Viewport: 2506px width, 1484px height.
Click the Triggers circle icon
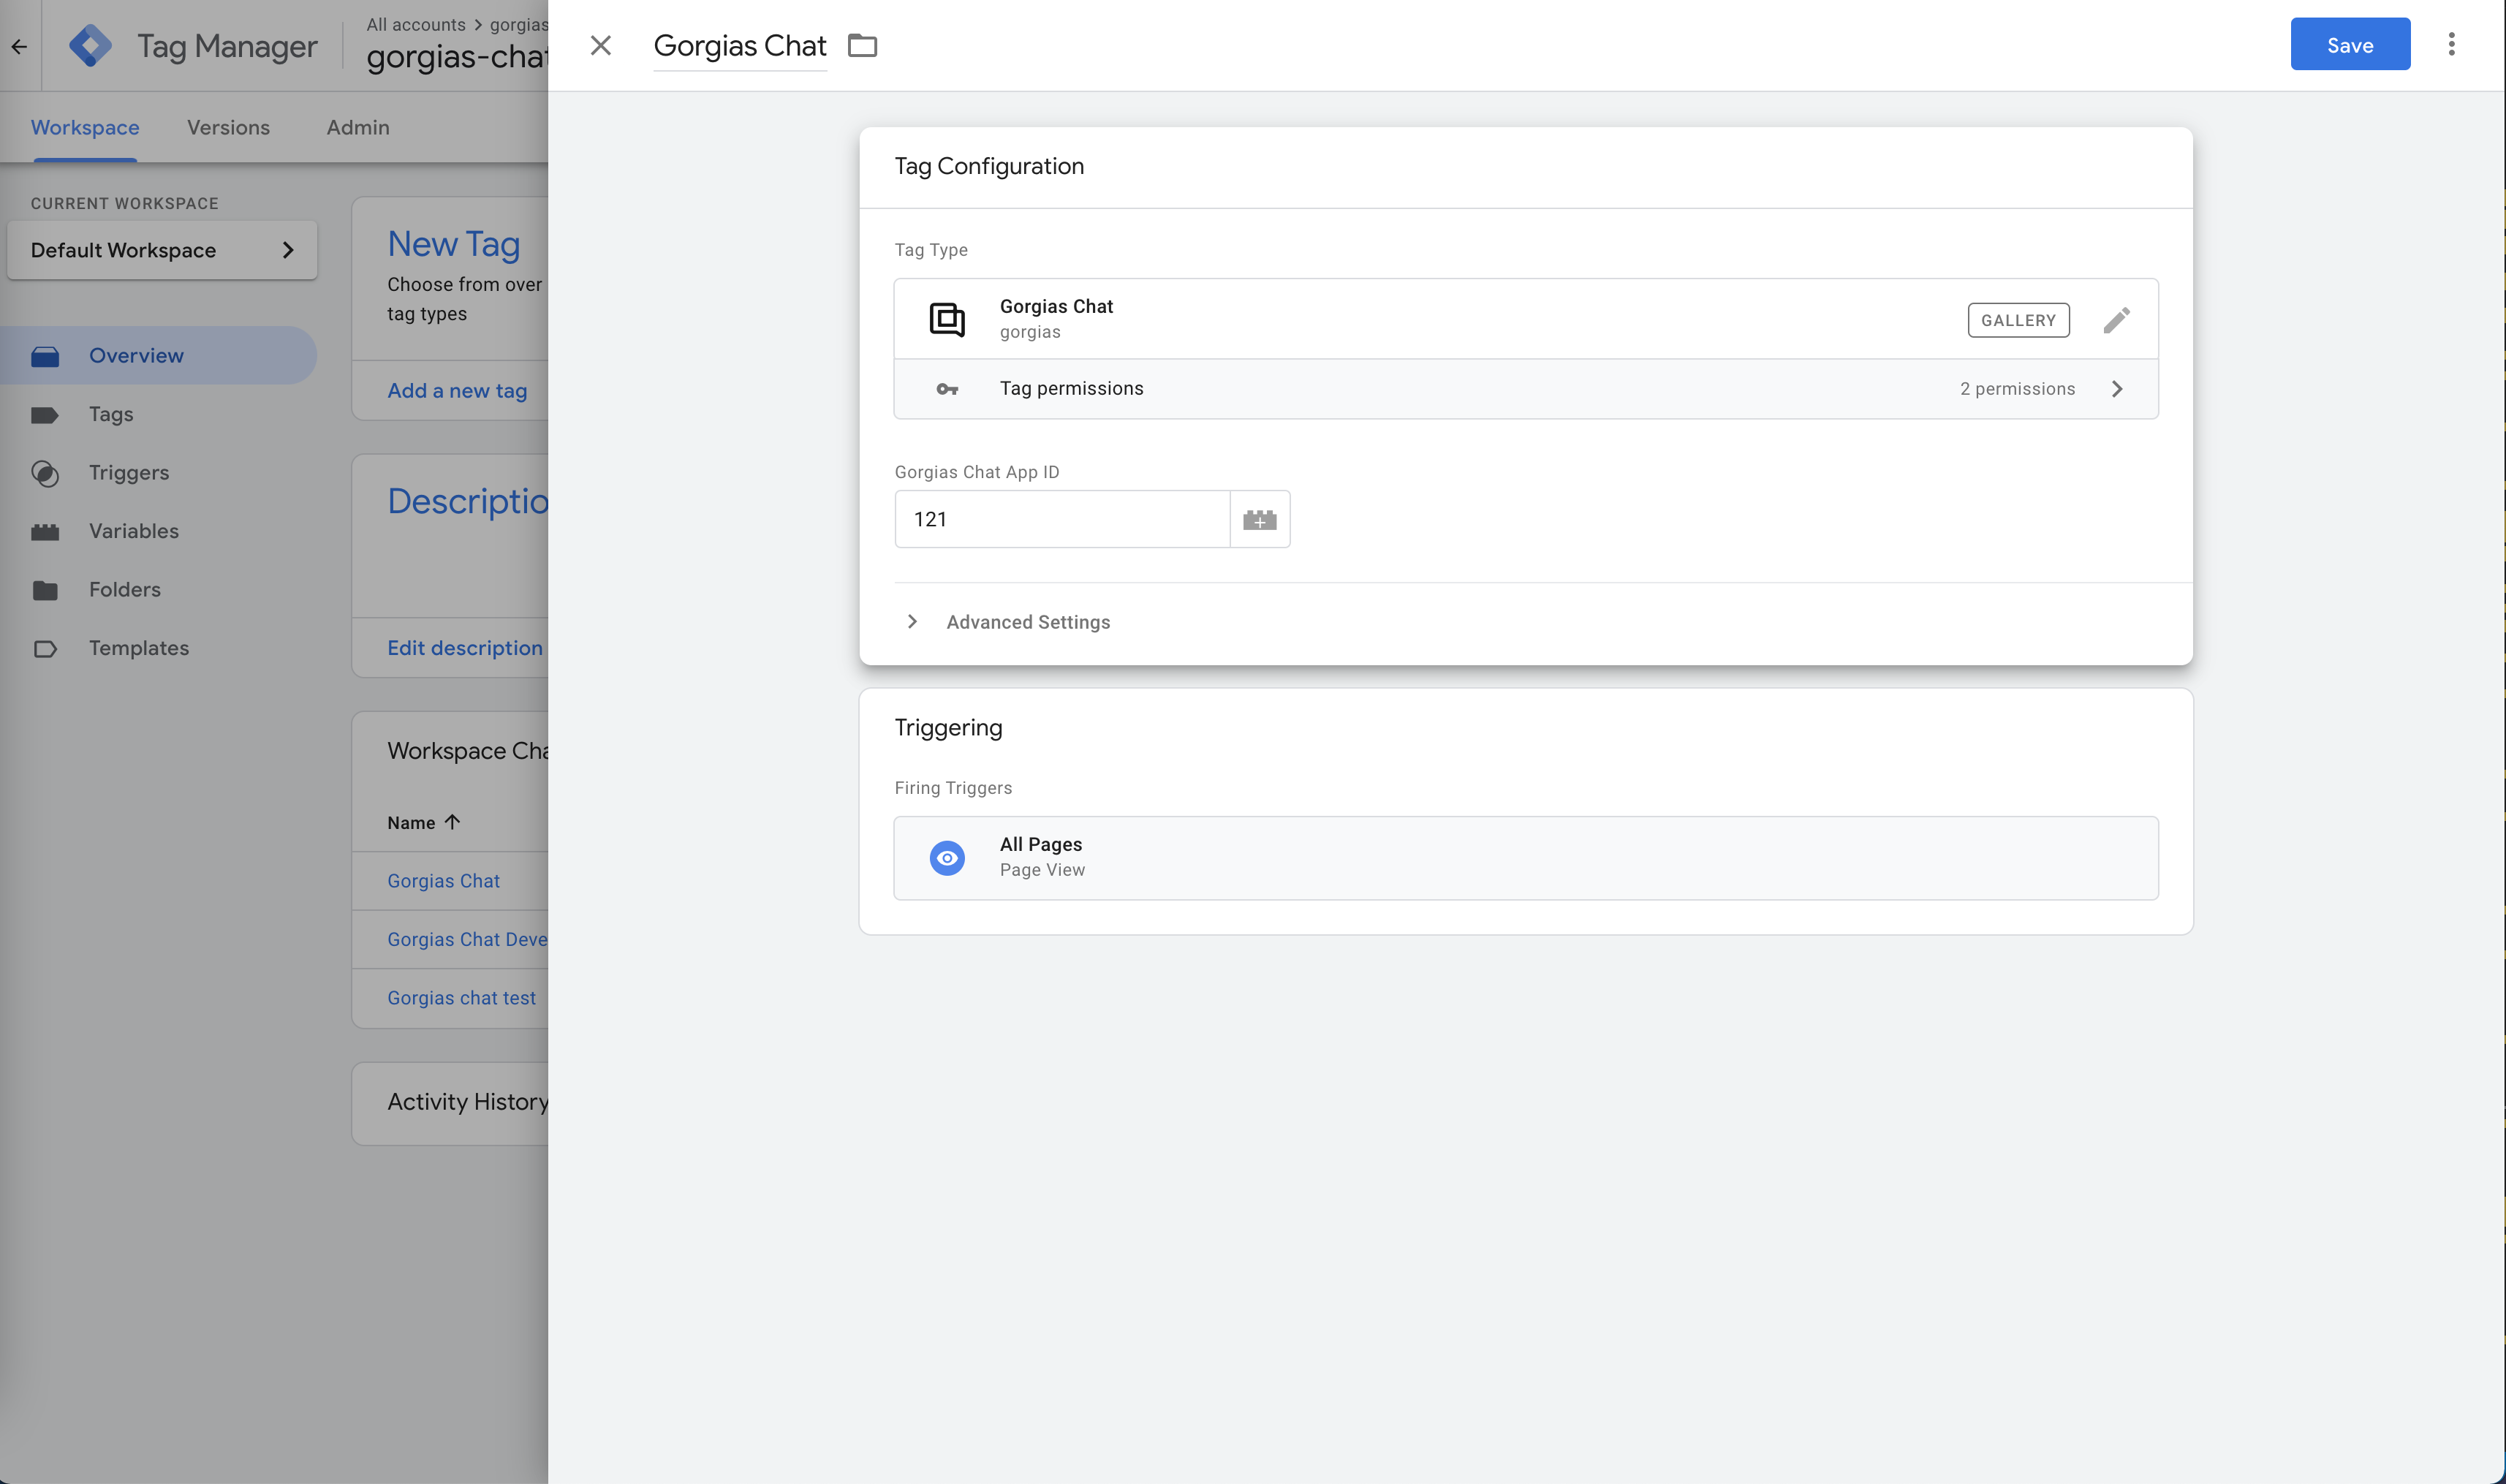(x=45, y=473)
